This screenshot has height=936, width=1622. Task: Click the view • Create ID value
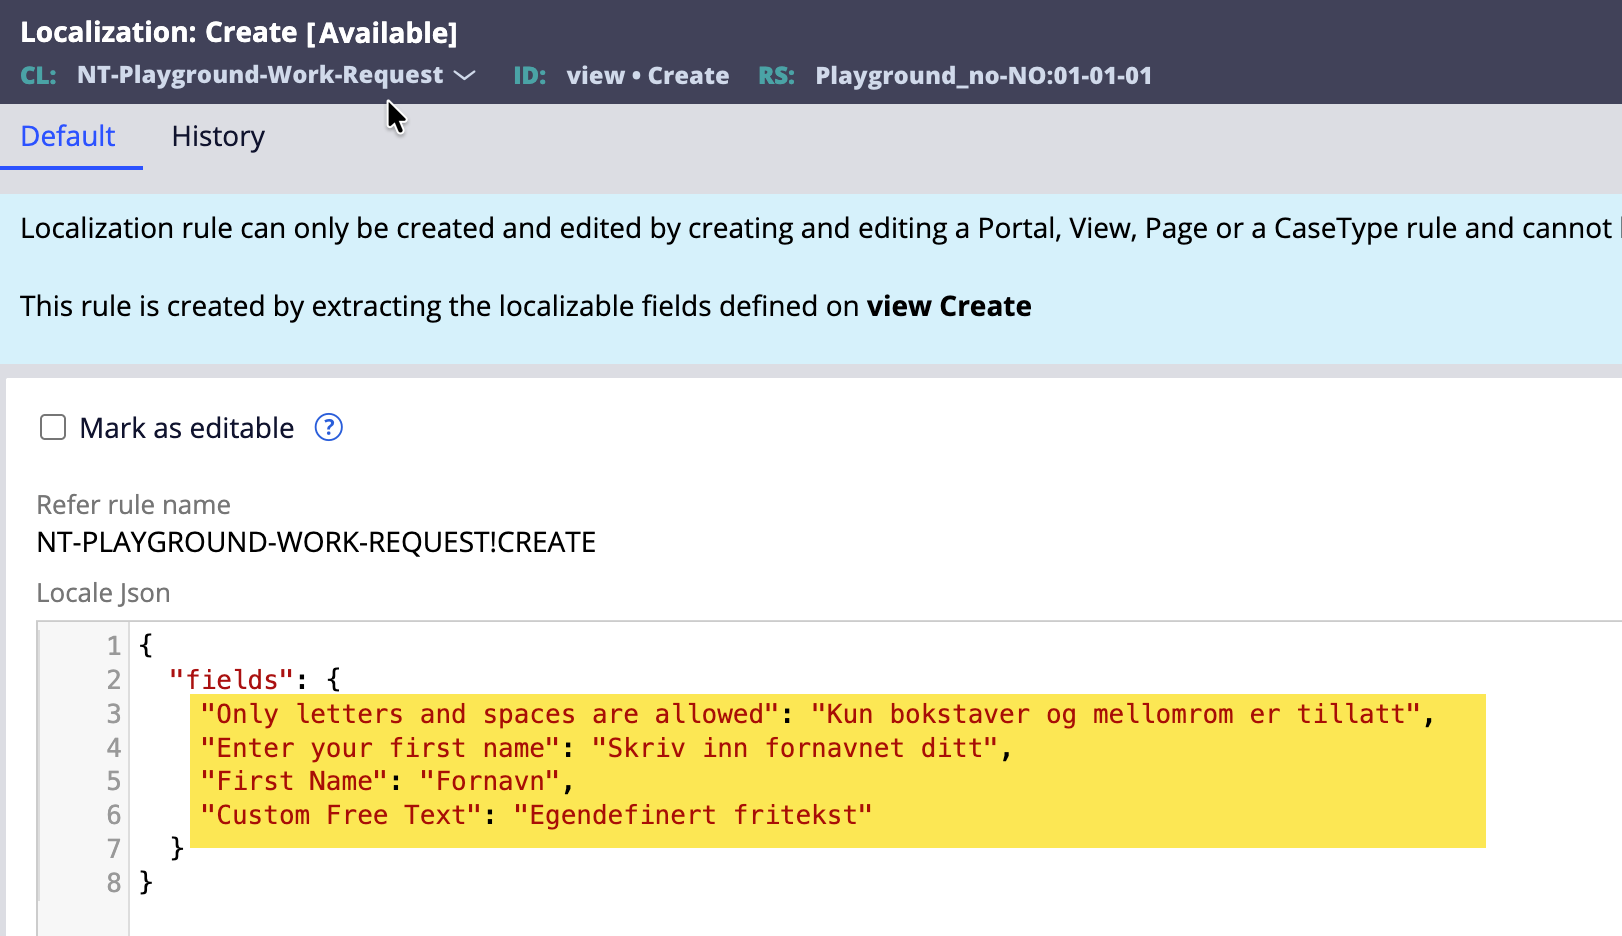(x=647, y=76)
